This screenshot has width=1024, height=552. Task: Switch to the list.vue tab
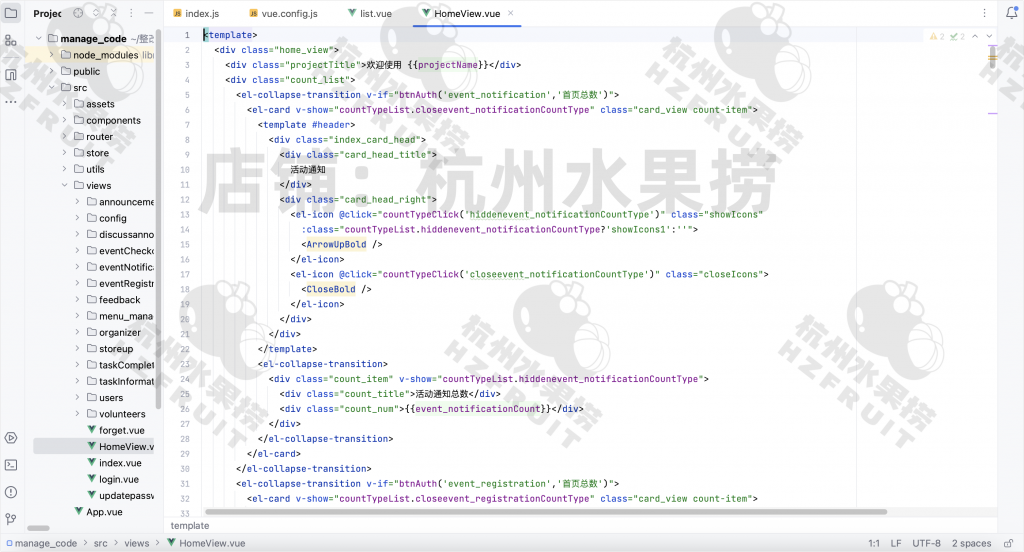coord(370,13)
